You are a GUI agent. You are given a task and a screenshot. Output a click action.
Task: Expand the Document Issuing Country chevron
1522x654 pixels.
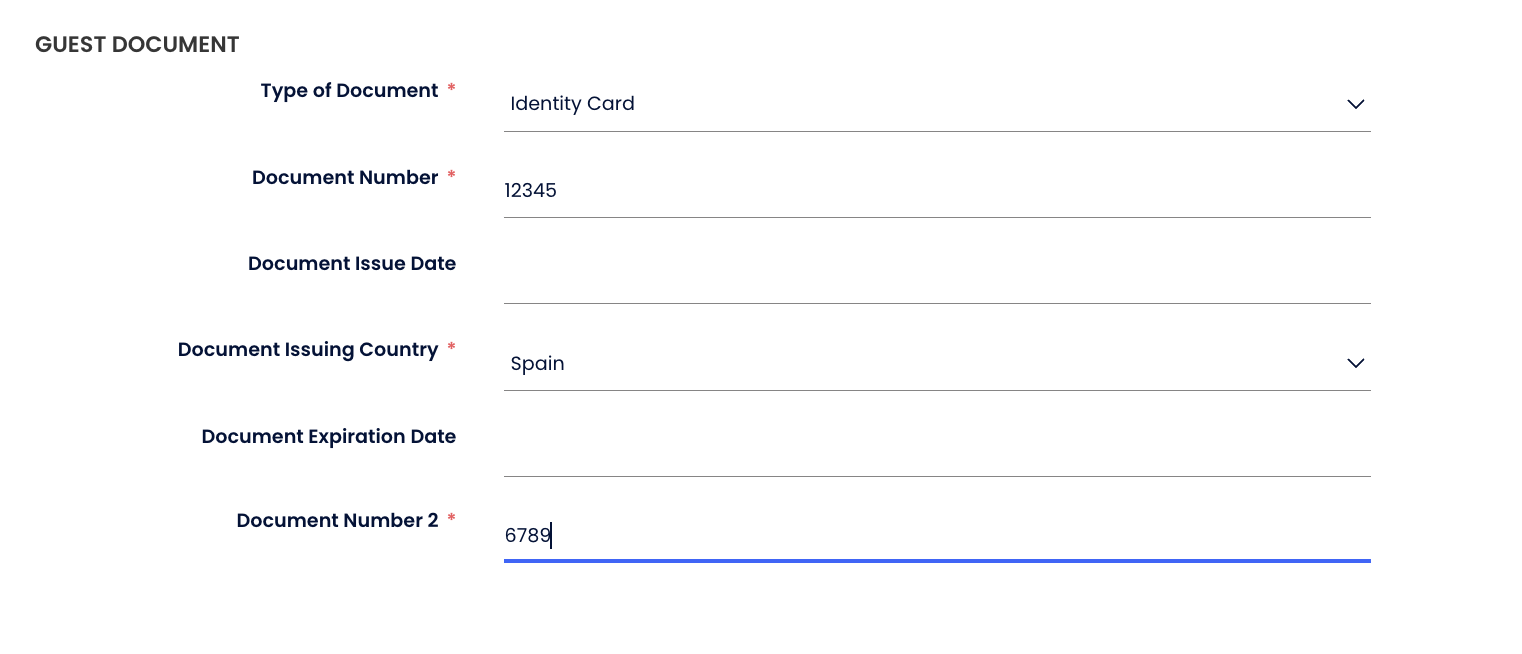[1355, 363]
